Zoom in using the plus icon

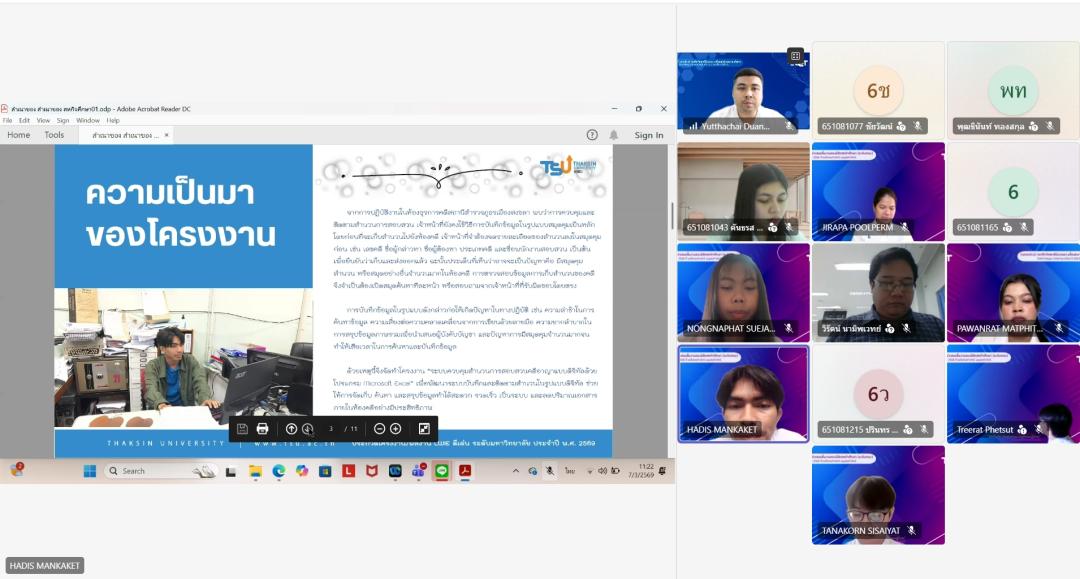[395, 428]
